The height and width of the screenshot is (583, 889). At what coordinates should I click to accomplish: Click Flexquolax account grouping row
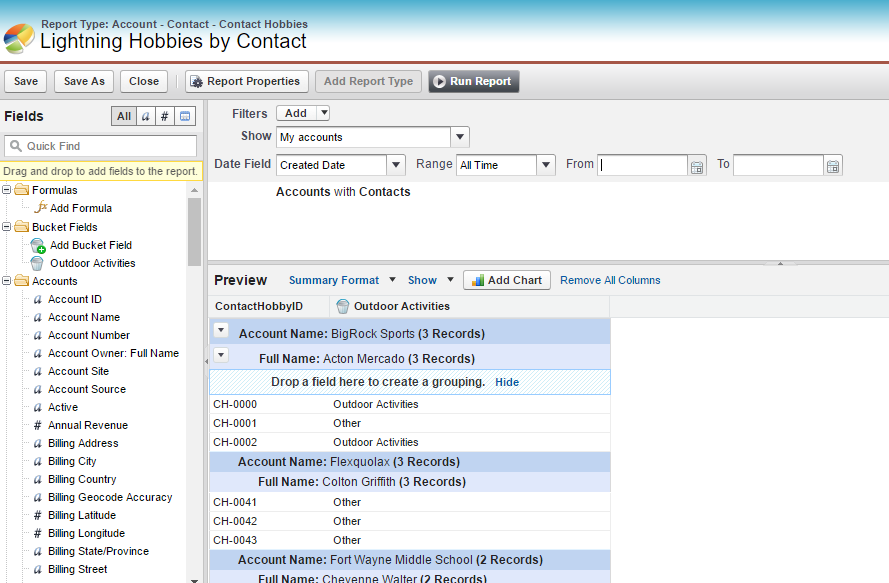410,462
